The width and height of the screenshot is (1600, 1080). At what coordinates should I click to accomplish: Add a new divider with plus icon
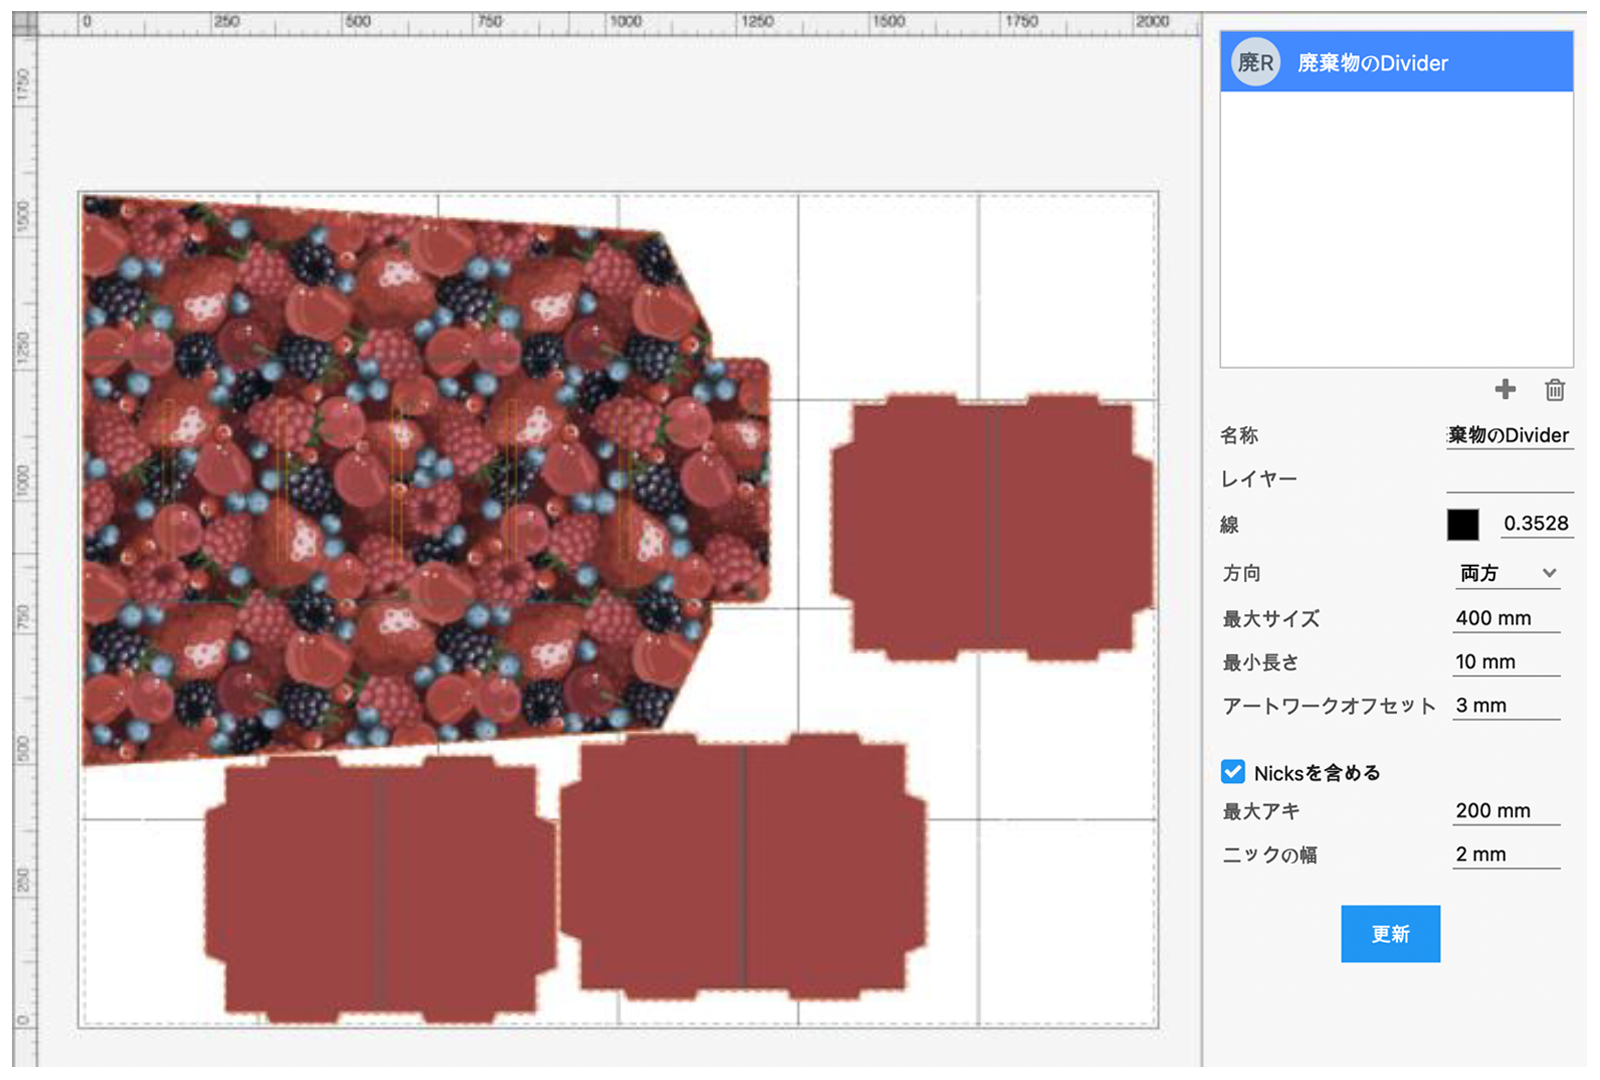point(1505,389)
